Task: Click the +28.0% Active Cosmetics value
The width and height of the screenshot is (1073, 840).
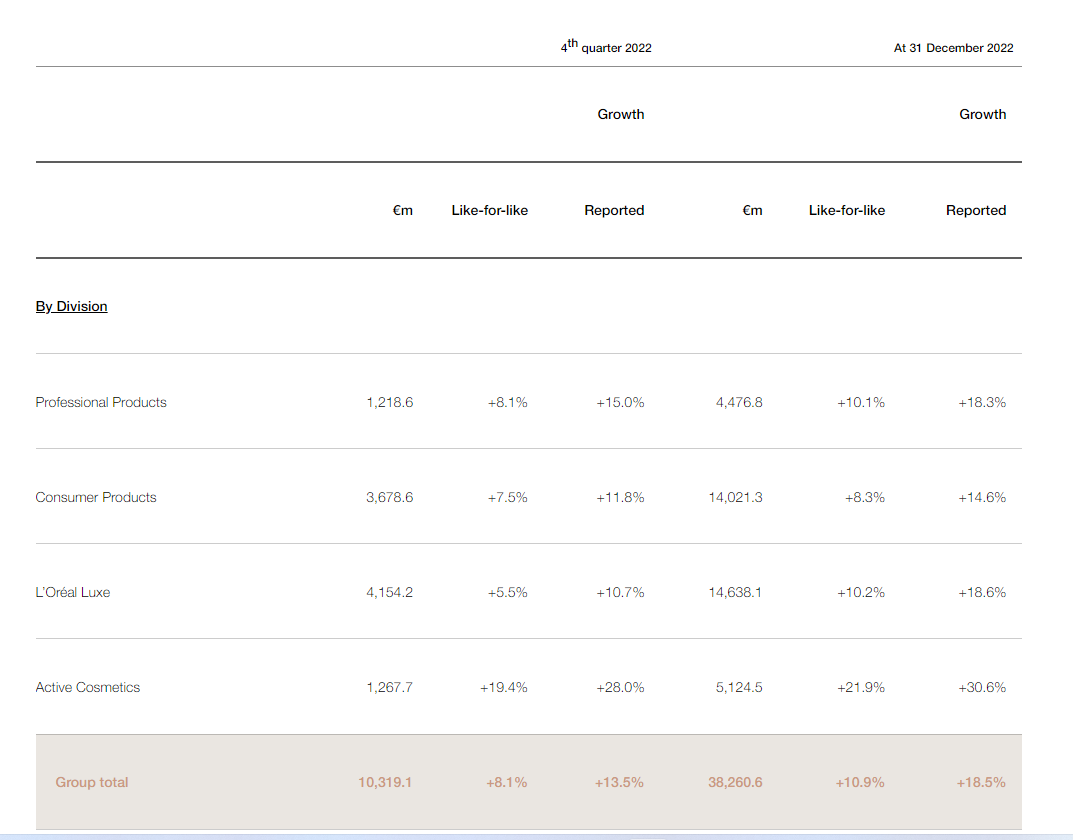Action: [x=620, y=687]
